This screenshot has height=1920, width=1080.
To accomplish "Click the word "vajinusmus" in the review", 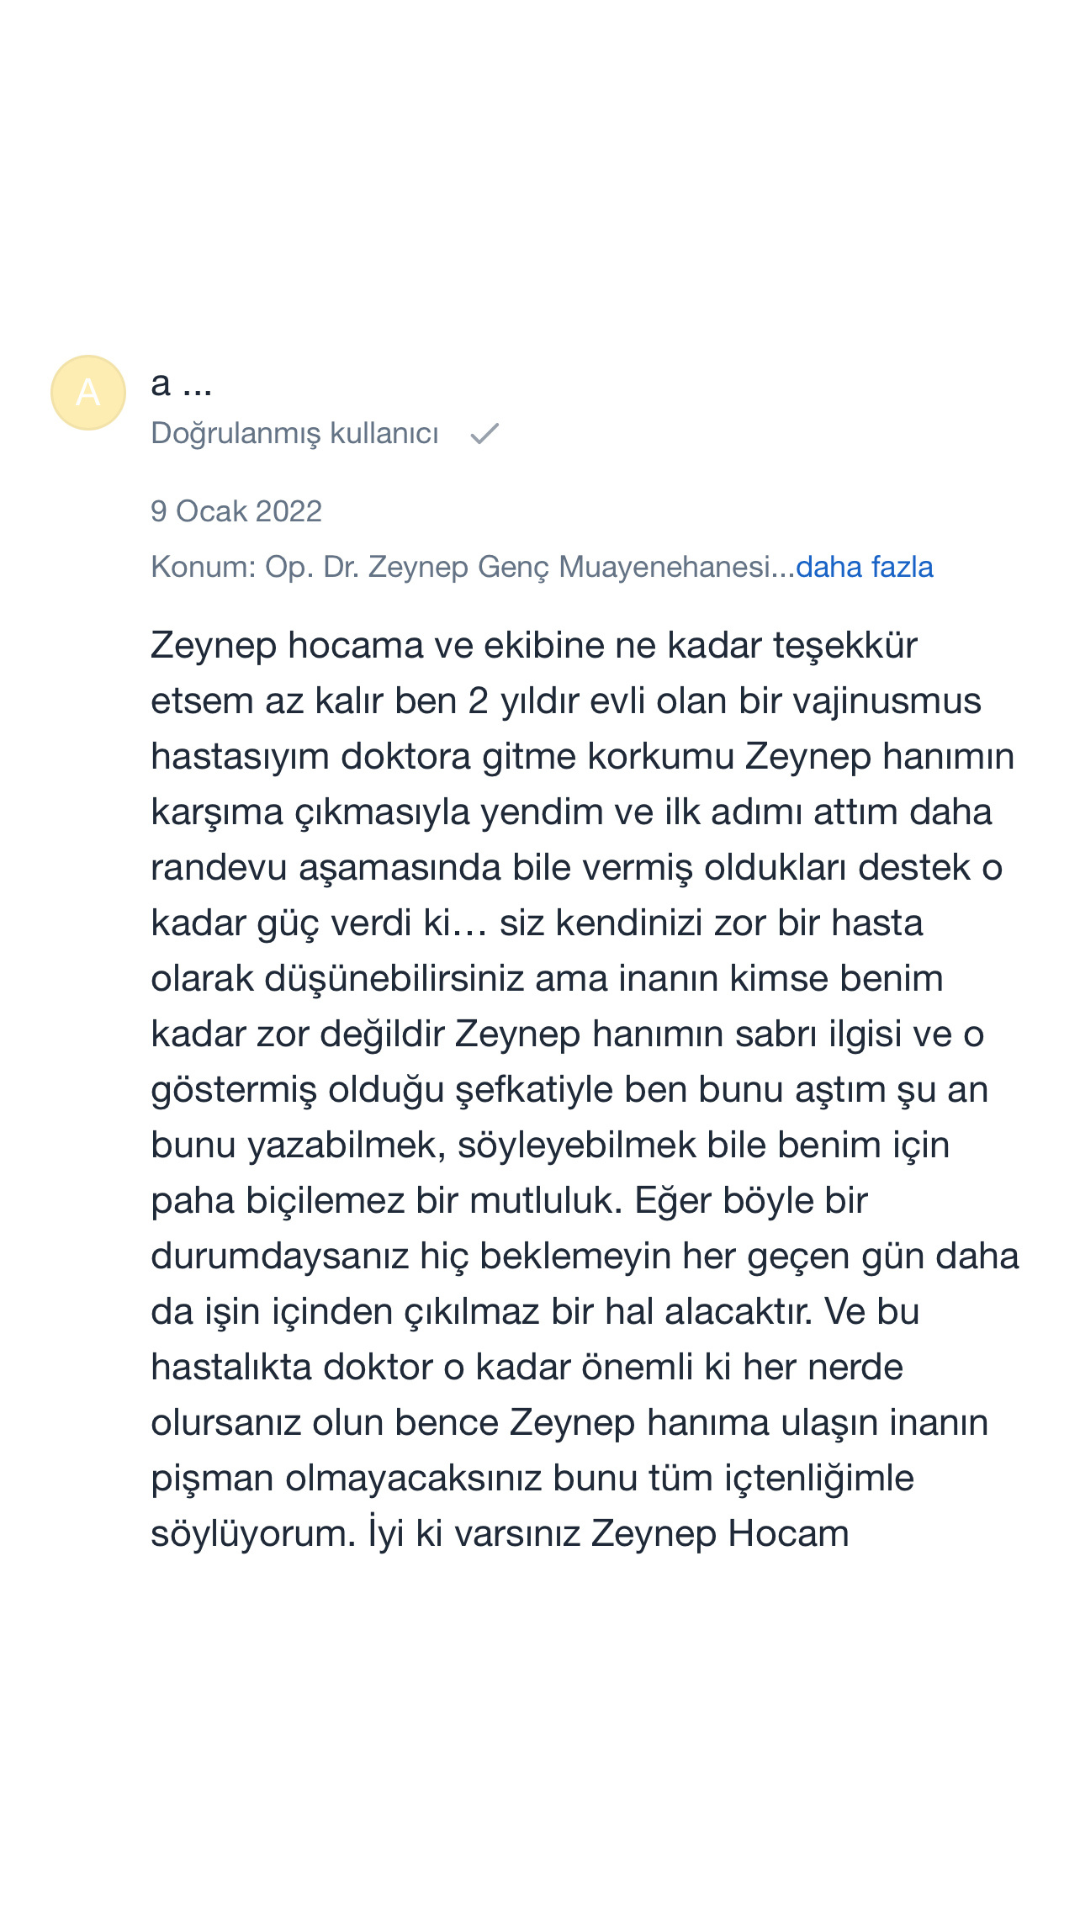I will coord(886,701).
